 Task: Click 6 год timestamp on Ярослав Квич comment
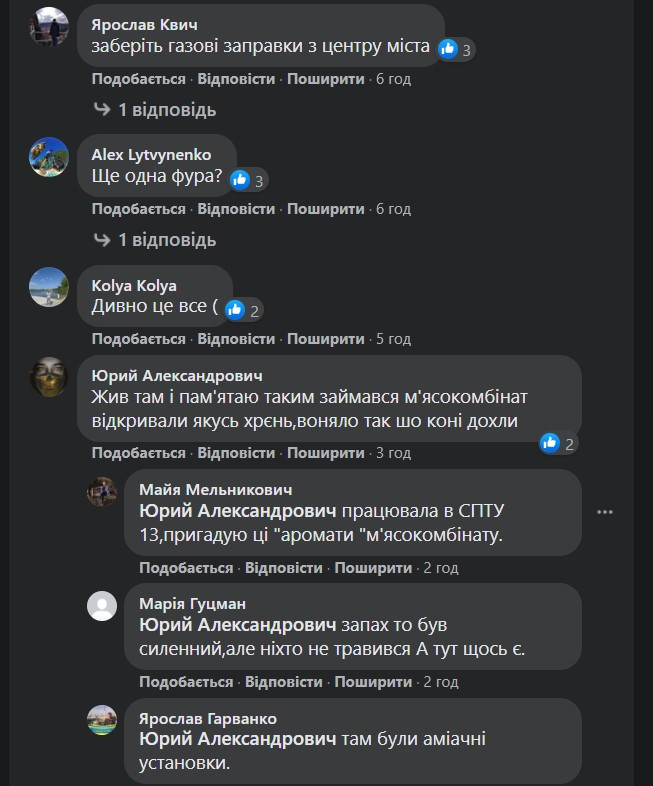393,79
